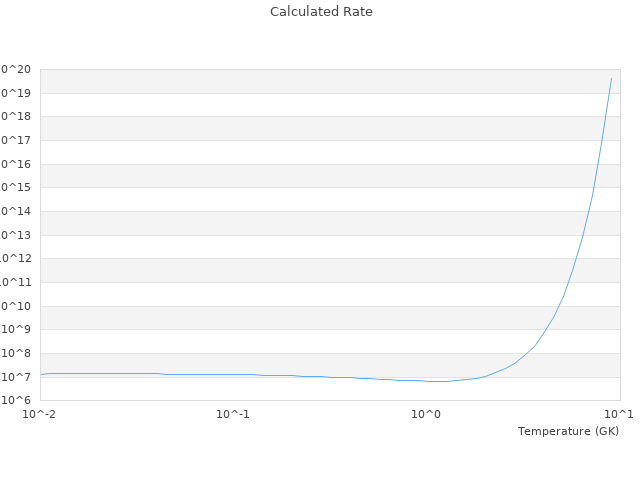Viewport: 640px width, 480px height.
Task: Click the "Calculated Rate" chart title
Action: tap(320, 12)
